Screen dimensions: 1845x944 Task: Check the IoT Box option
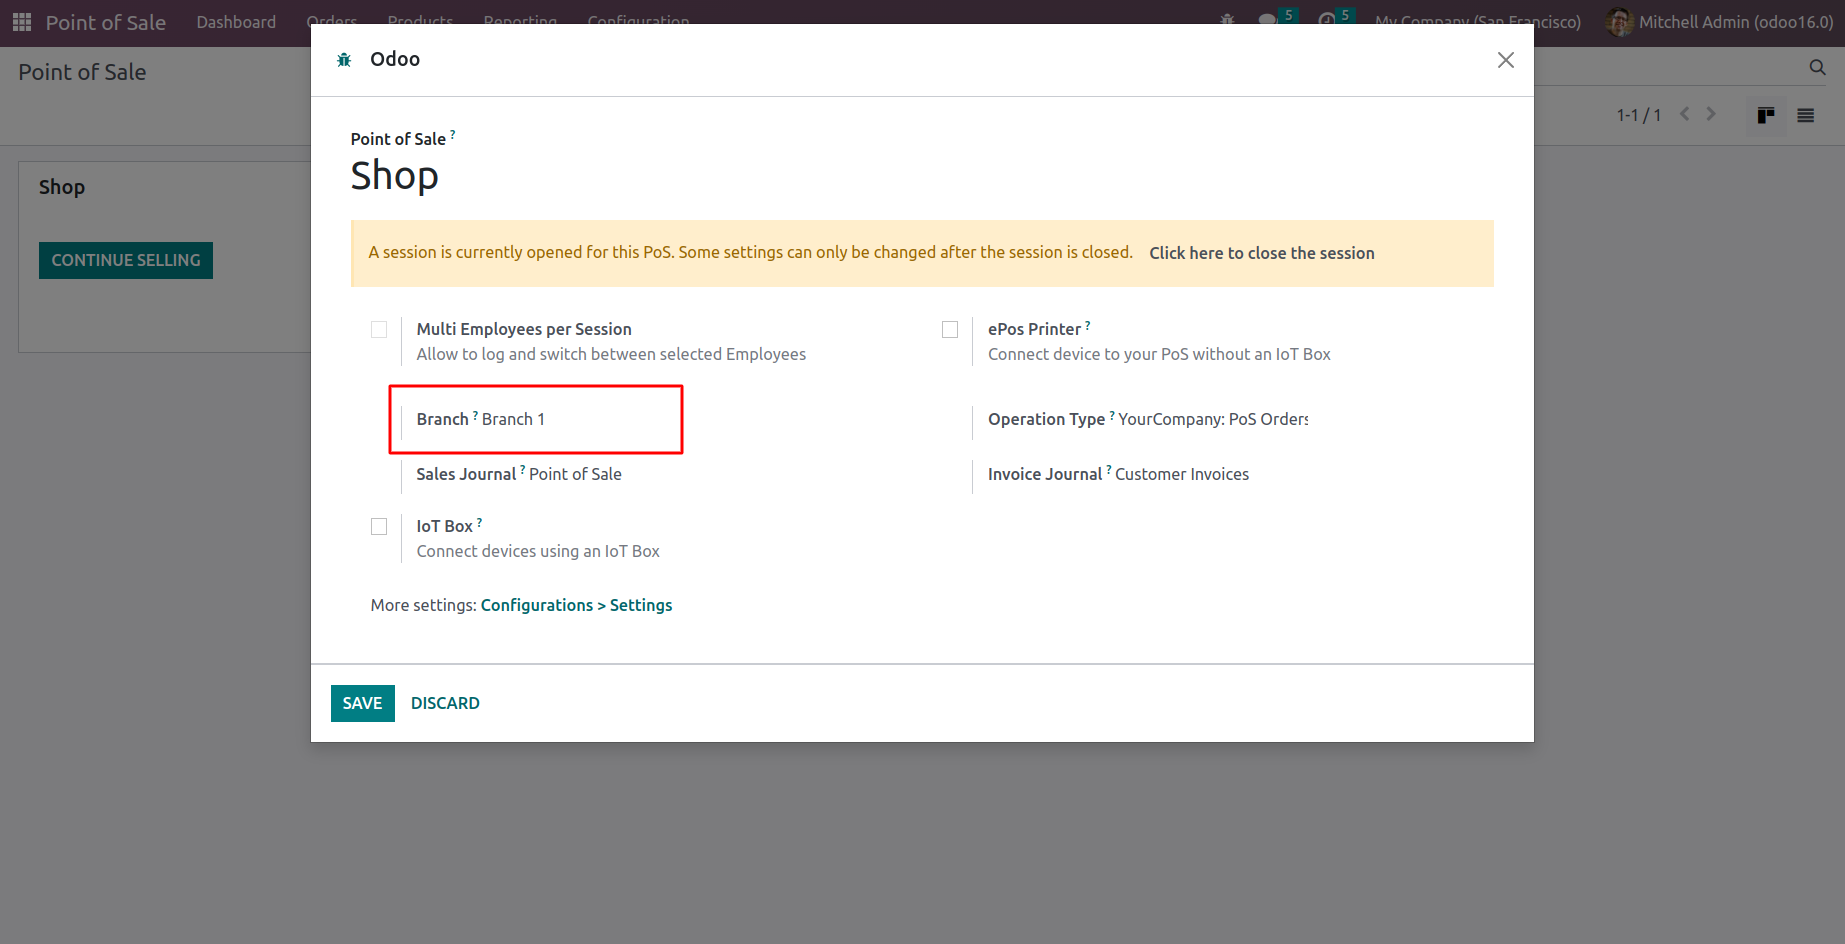[x=379, y=527]
